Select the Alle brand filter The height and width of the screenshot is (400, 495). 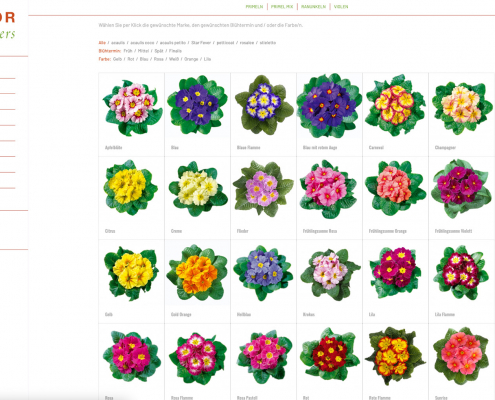click(102, 43)
